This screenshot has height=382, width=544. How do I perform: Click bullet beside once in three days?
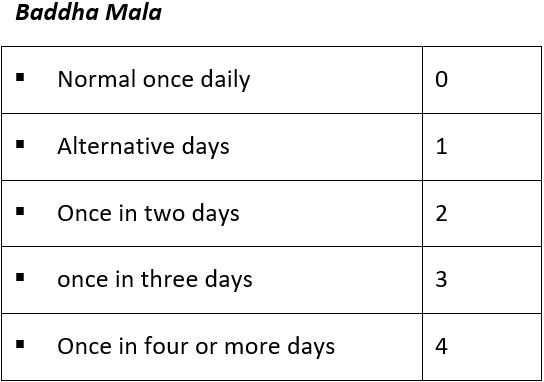(x=20, y=277)
